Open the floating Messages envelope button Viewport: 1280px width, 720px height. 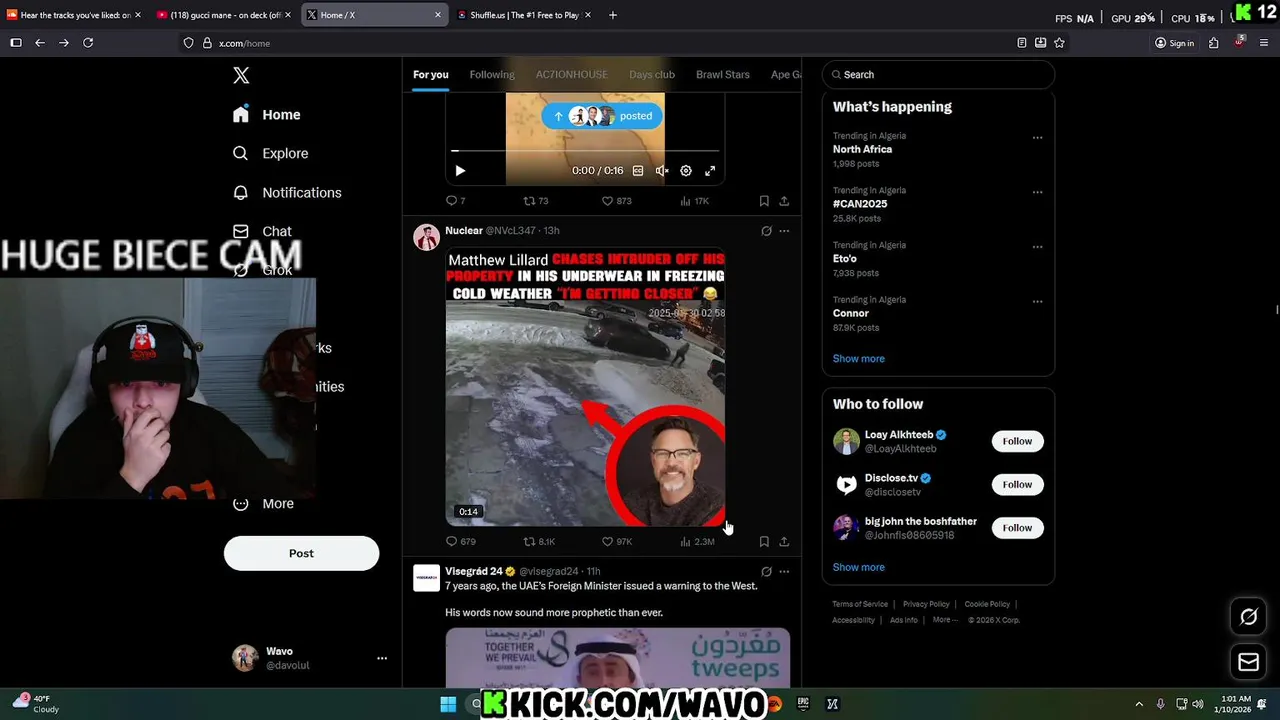1249,662
